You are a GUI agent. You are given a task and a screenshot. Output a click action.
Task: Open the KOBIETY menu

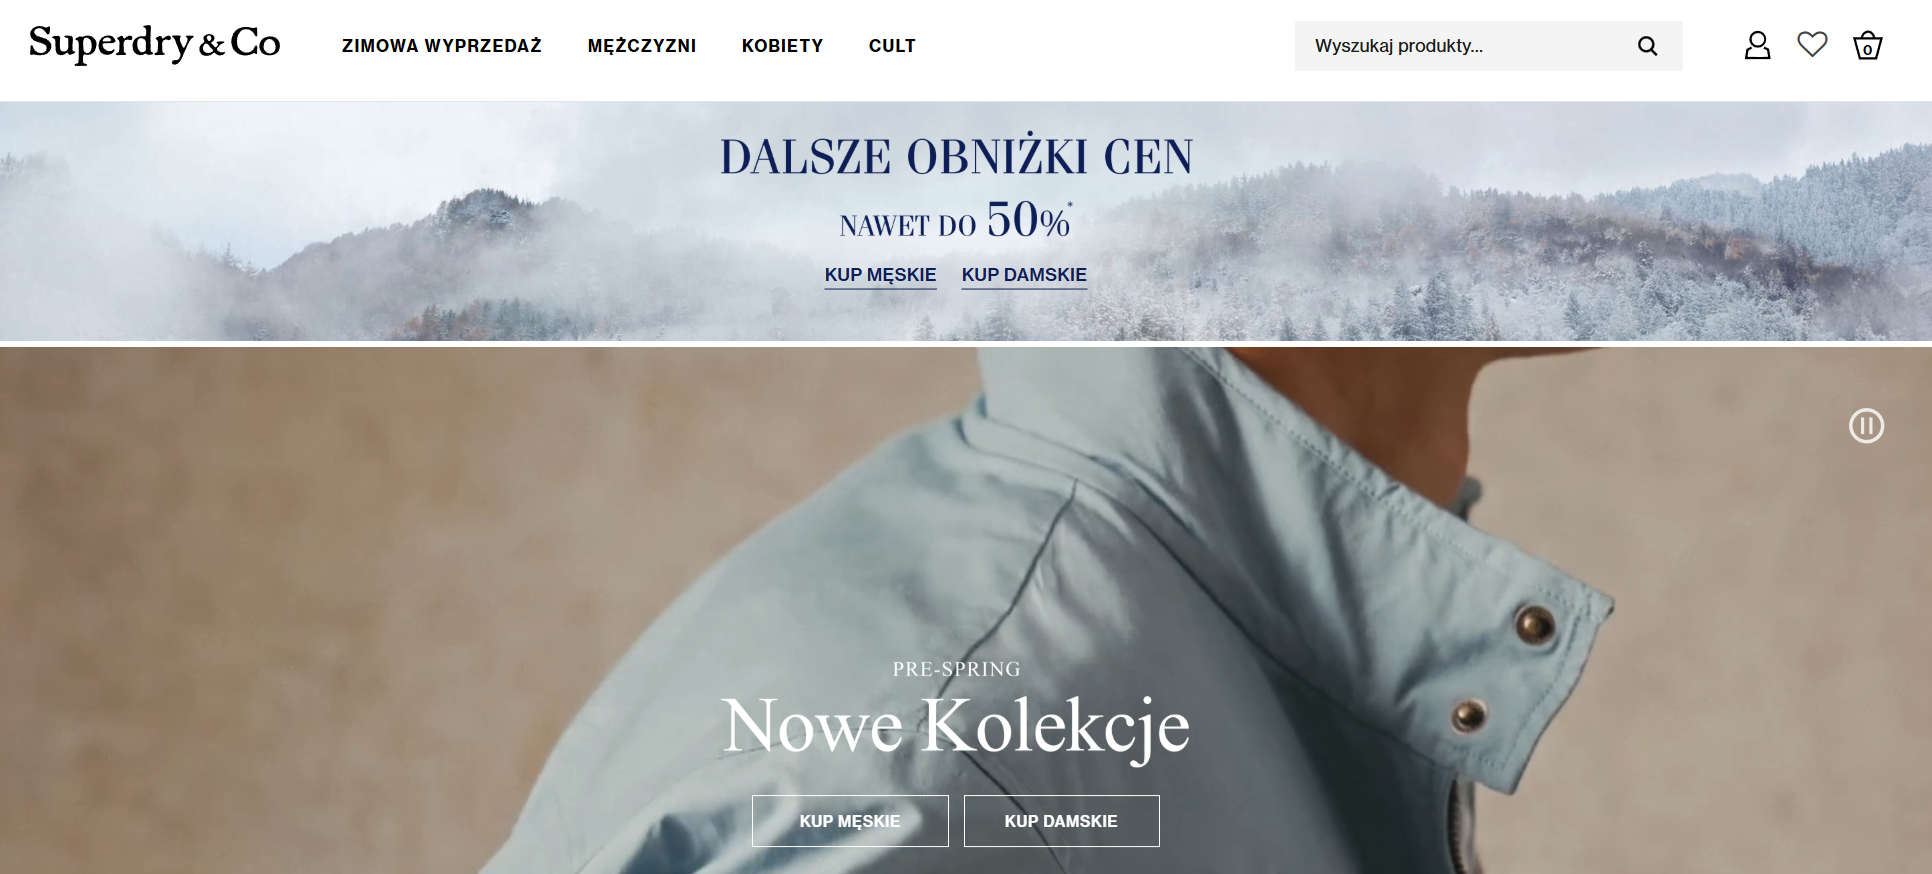click(782, 46)
